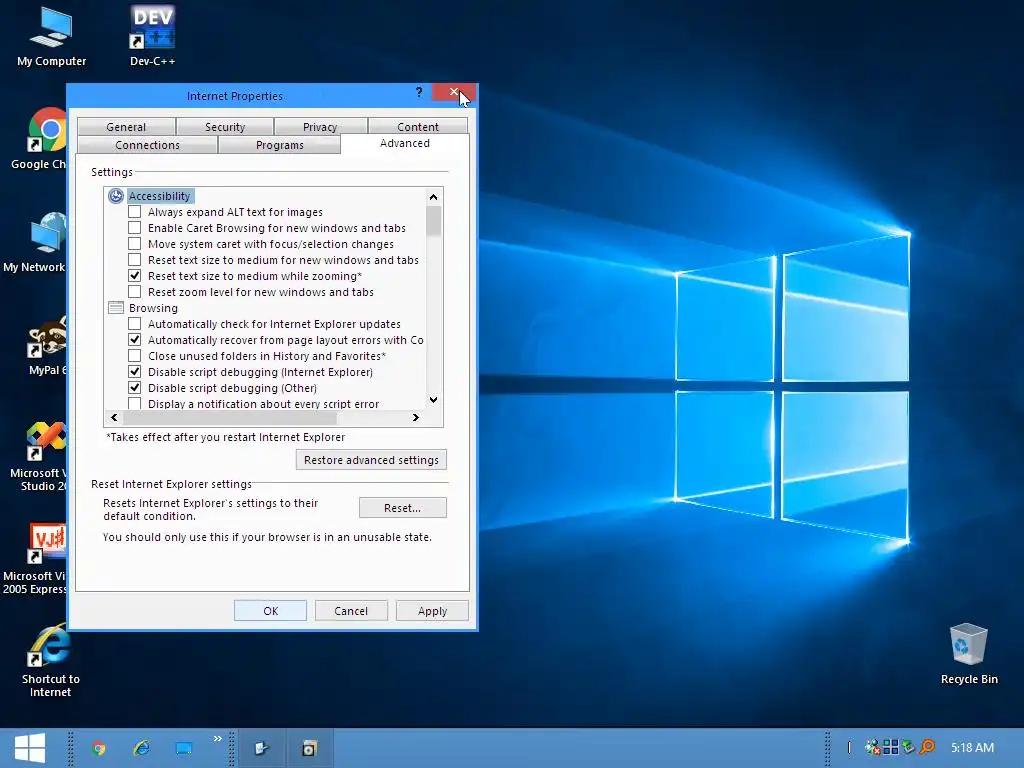Click settings list scroll down arrow
Viewport: 1024px width, 768px height.
click(434, 400)
